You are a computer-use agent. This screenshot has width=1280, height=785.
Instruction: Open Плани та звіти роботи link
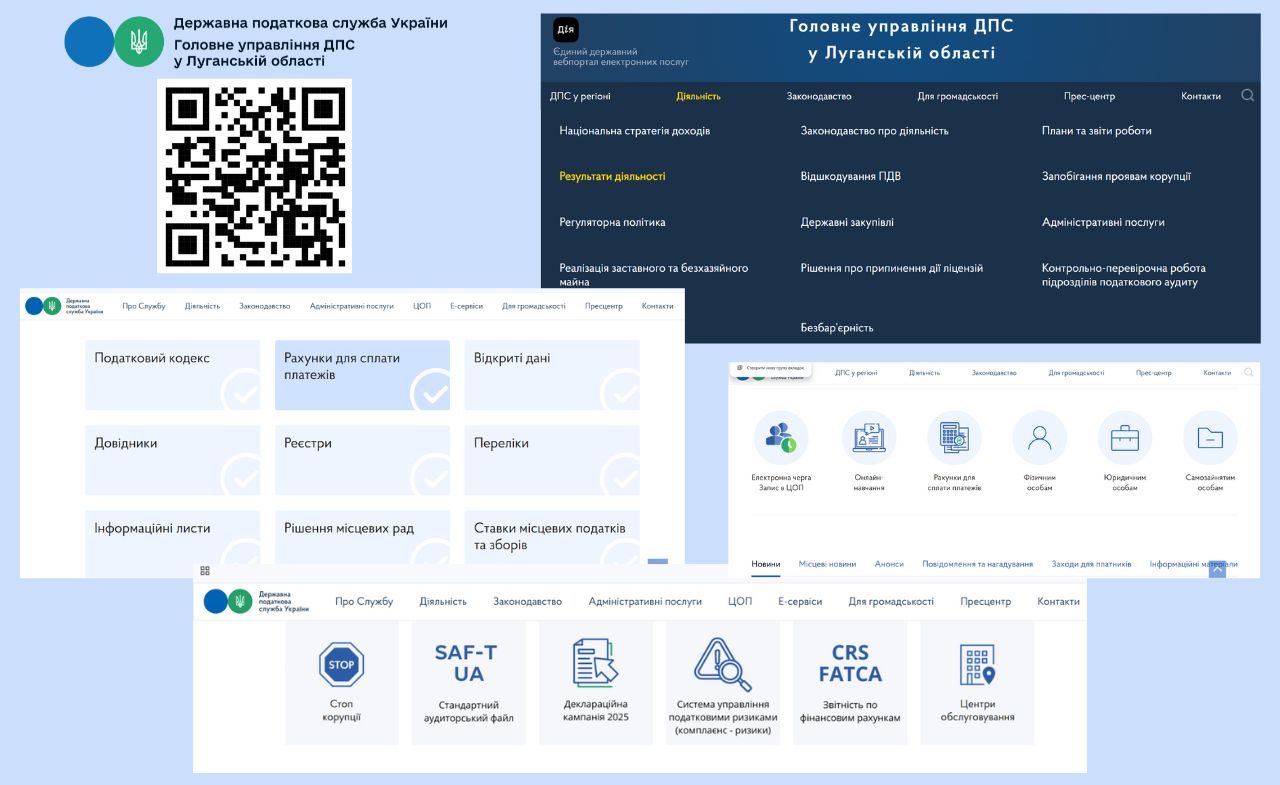coord(1097,131)
